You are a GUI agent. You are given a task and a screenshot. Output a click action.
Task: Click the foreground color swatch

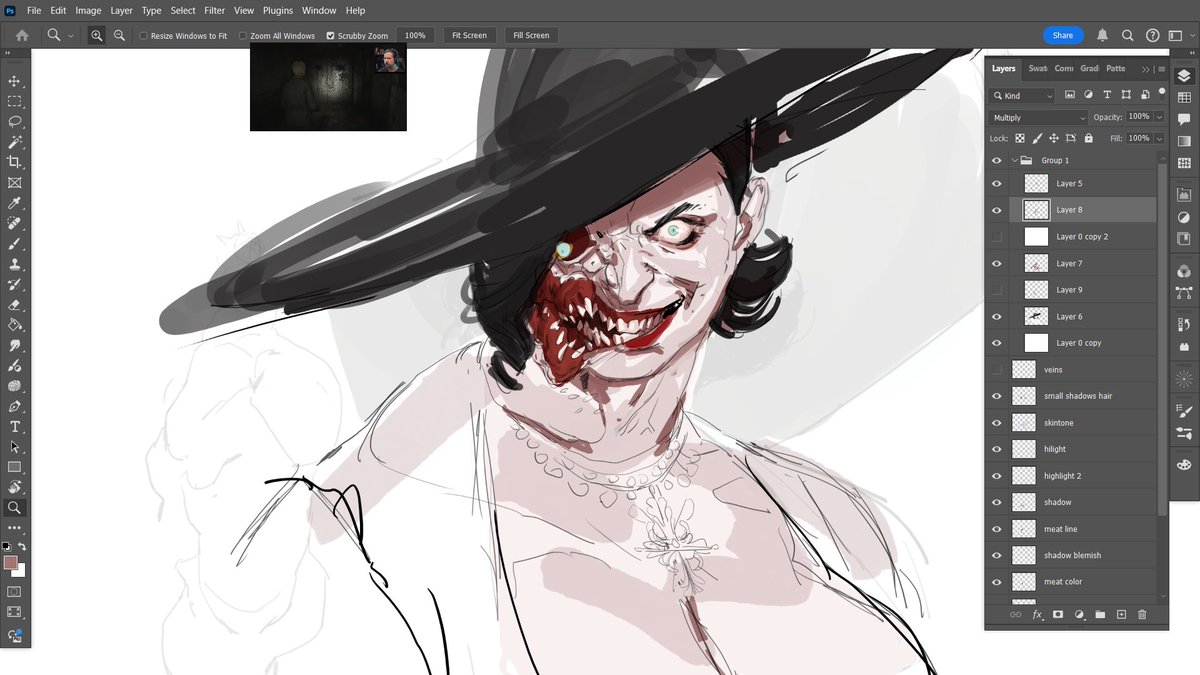[x=10, y=563]
